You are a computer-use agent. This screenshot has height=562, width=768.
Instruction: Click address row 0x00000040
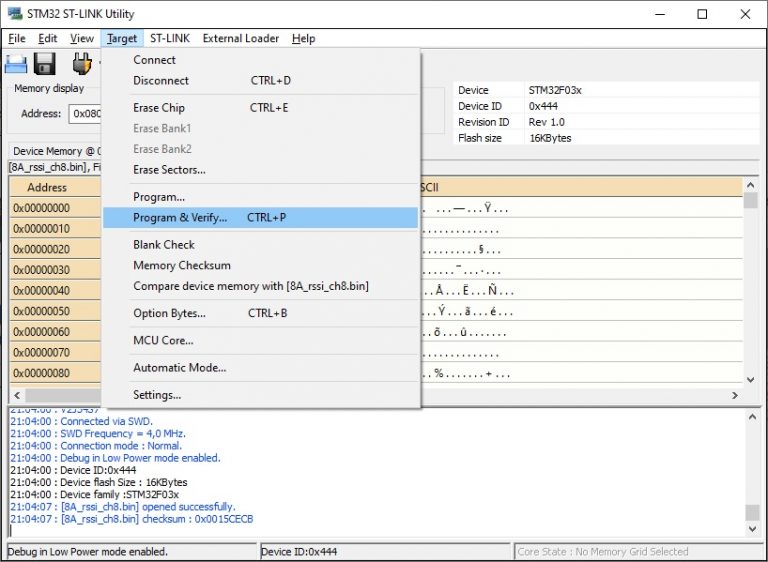[x=55, y=290]
